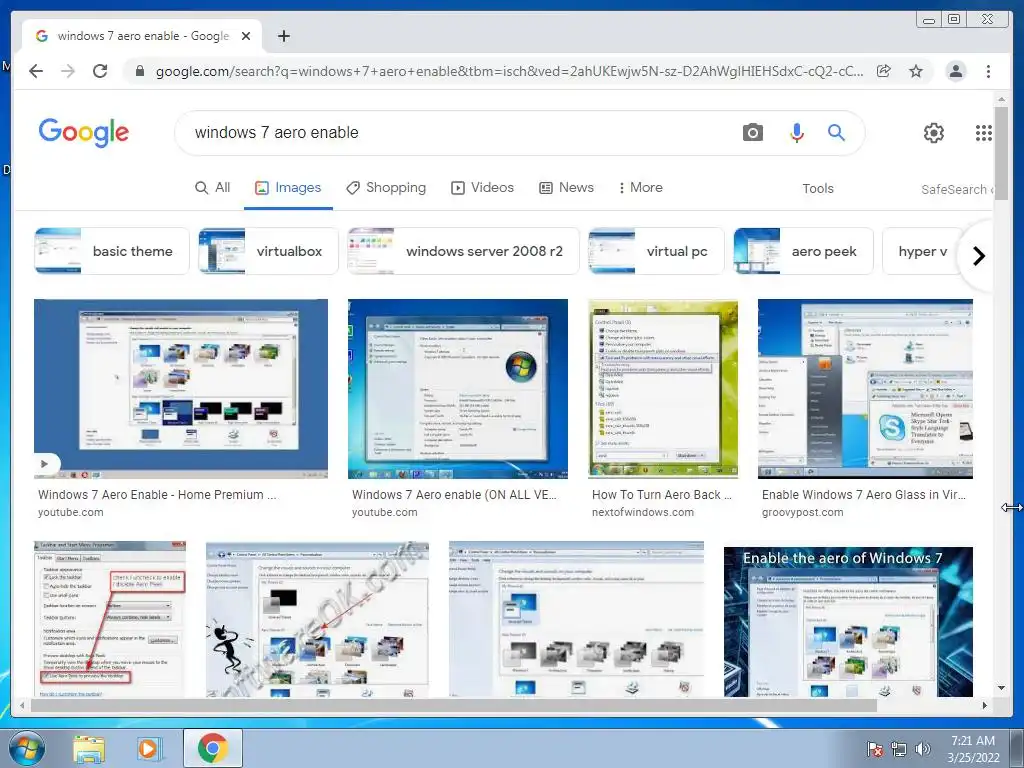Screen dimensions: 1024x768
Task: Click the horizontal scrollbar left arrow
Action: 23,705
